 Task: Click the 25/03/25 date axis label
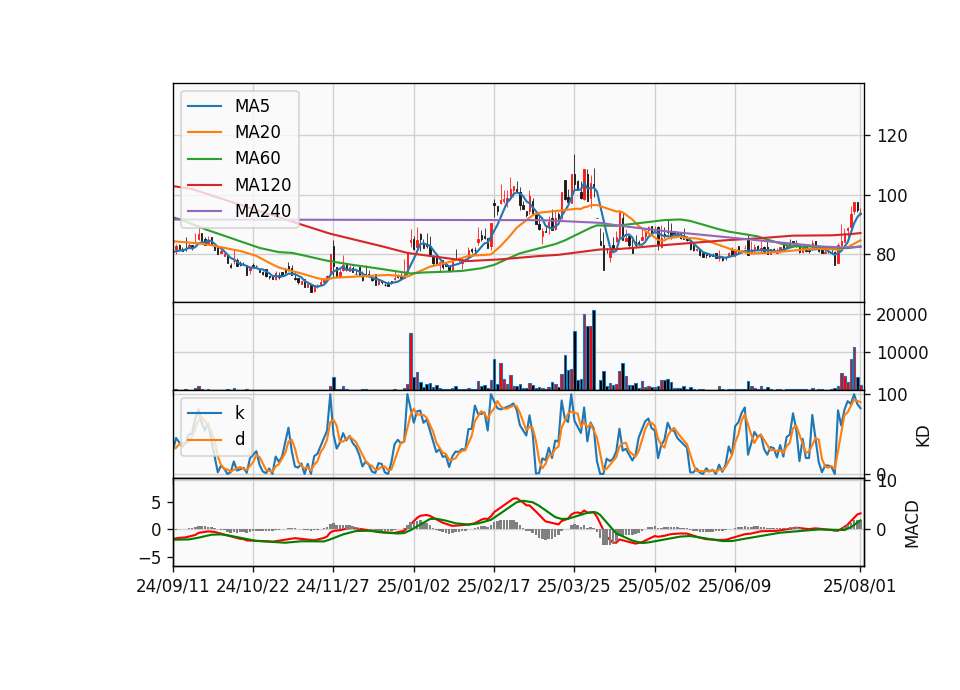click(574, 586)
